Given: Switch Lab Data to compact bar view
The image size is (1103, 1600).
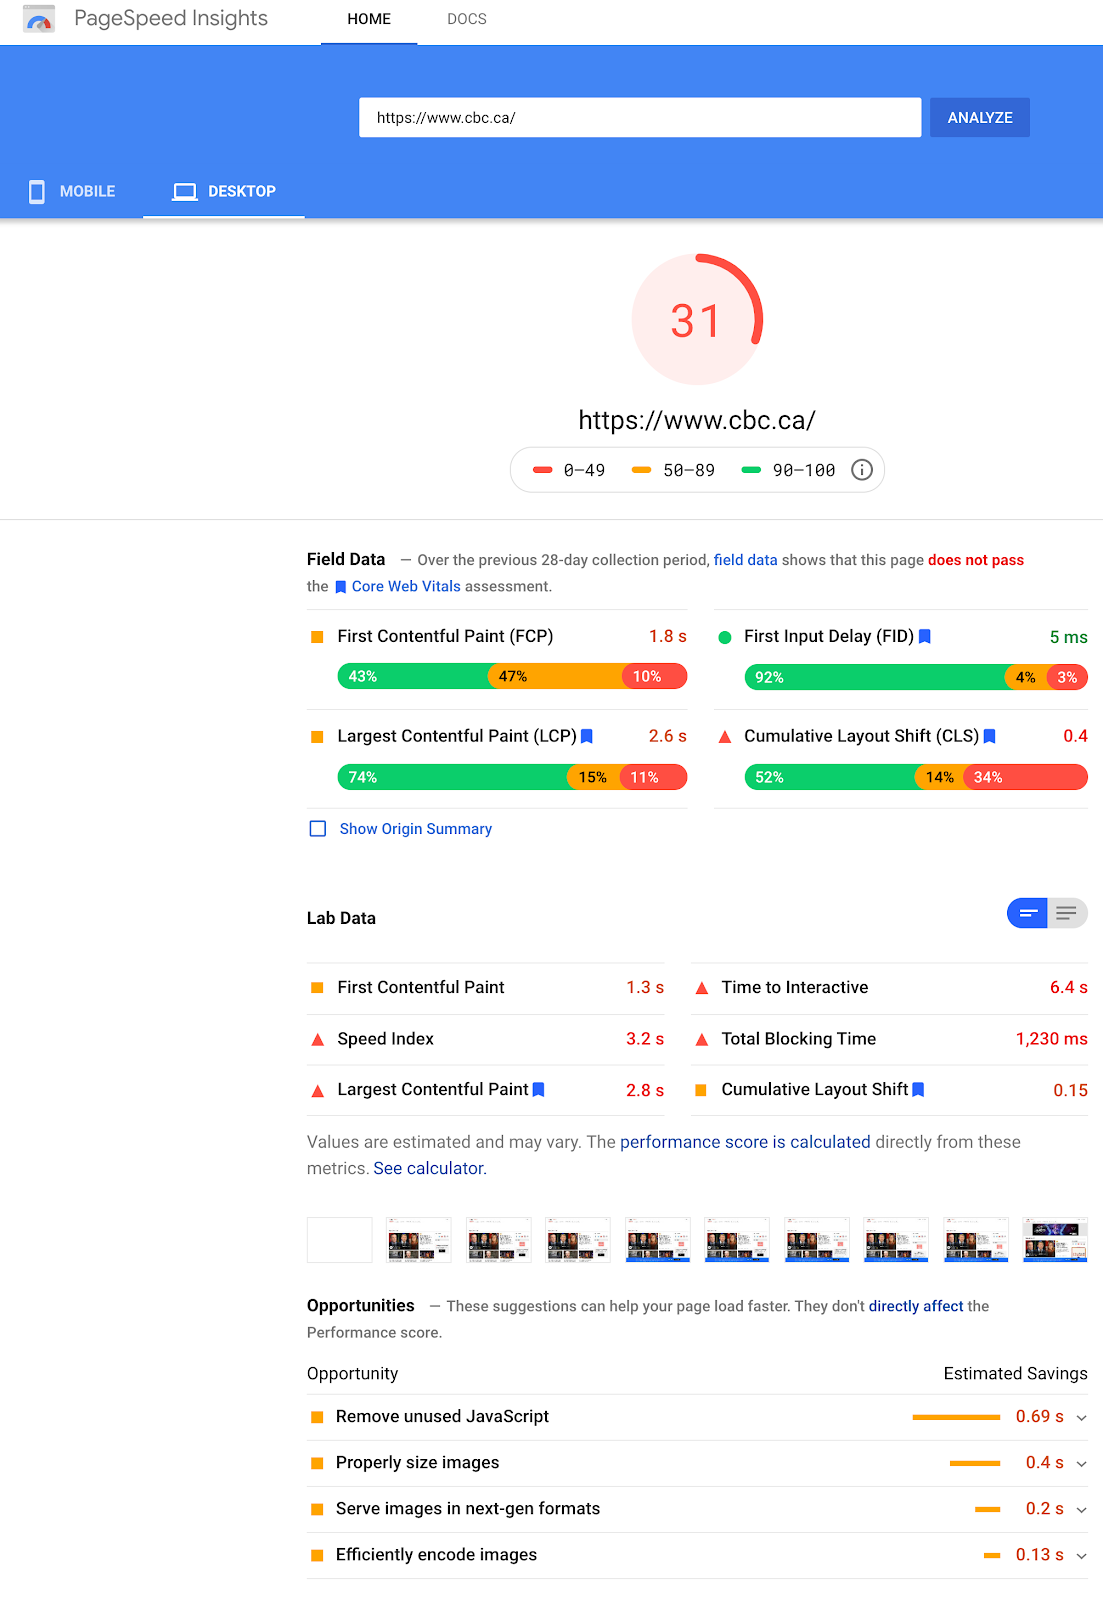Looking at the screenshot, I should pos(1027,913).
